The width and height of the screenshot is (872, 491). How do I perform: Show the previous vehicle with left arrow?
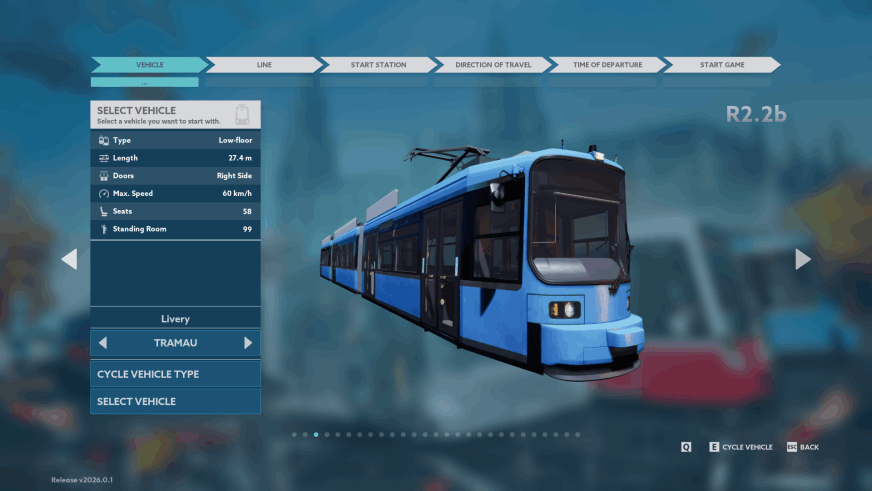(70, 259)
